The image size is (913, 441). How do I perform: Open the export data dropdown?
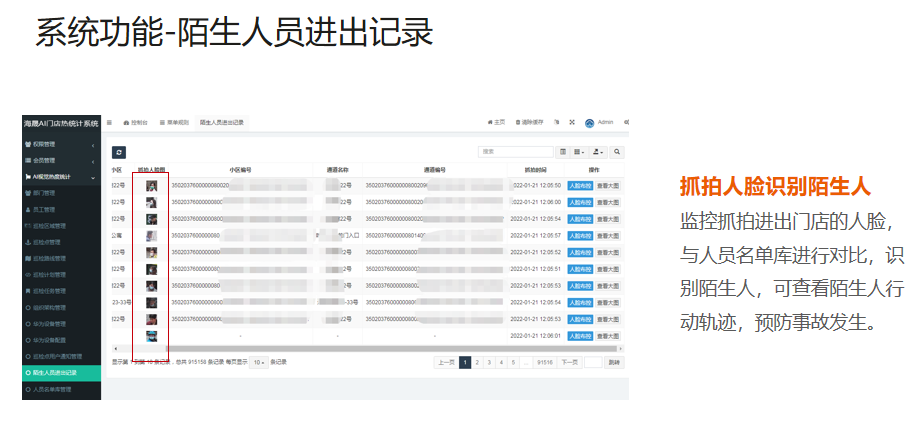click(598, 151)
